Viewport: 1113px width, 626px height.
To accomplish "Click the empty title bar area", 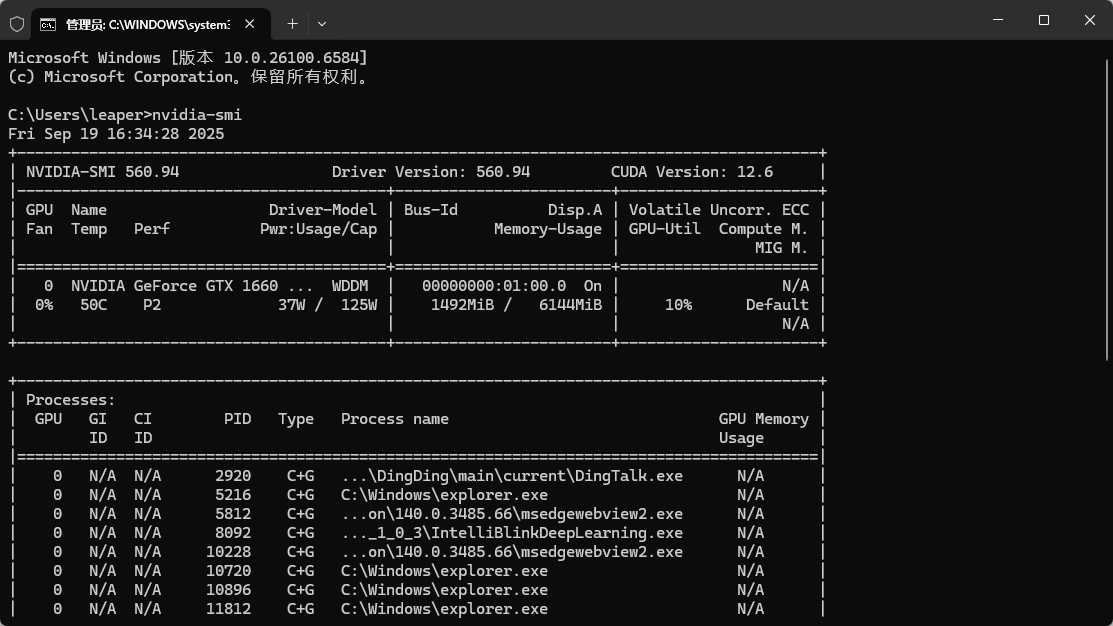I will point(650,20).
